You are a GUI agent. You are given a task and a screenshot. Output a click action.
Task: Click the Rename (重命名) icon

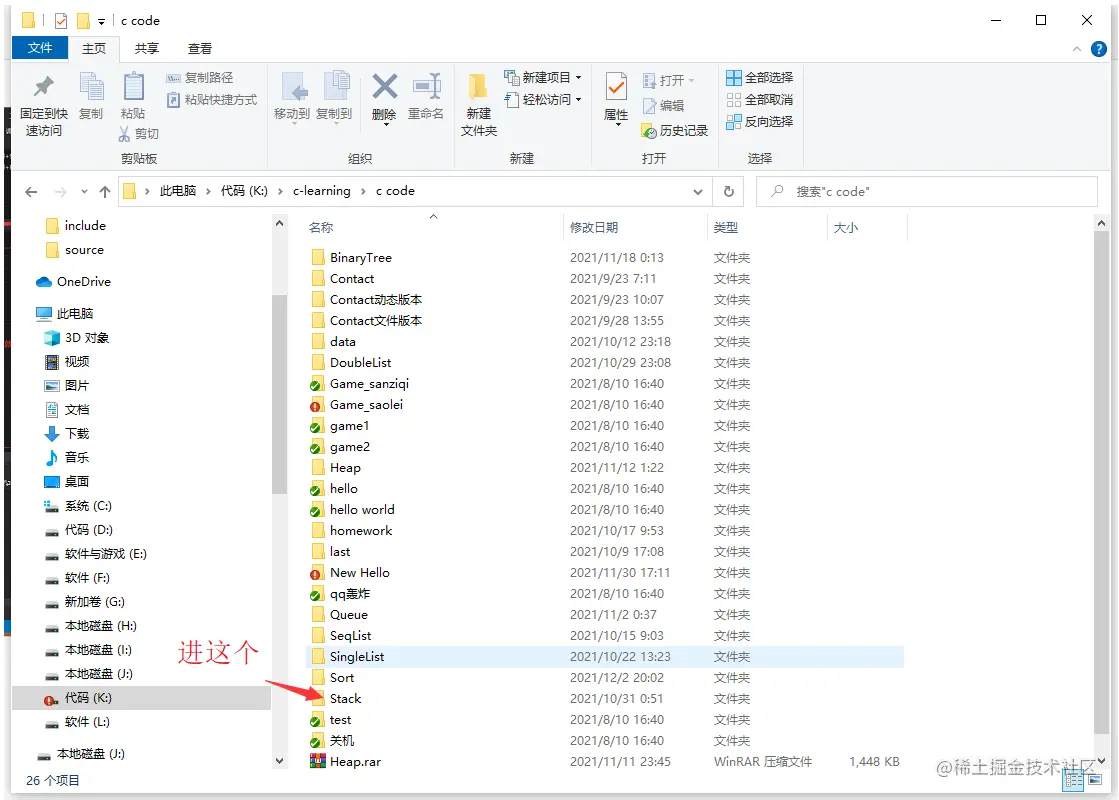[427, 87]
